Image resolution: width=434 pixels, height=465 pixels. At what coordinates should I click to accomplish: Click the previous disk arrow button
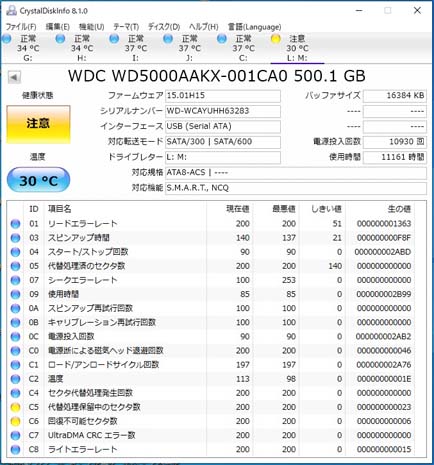click(x=14, y=77)
